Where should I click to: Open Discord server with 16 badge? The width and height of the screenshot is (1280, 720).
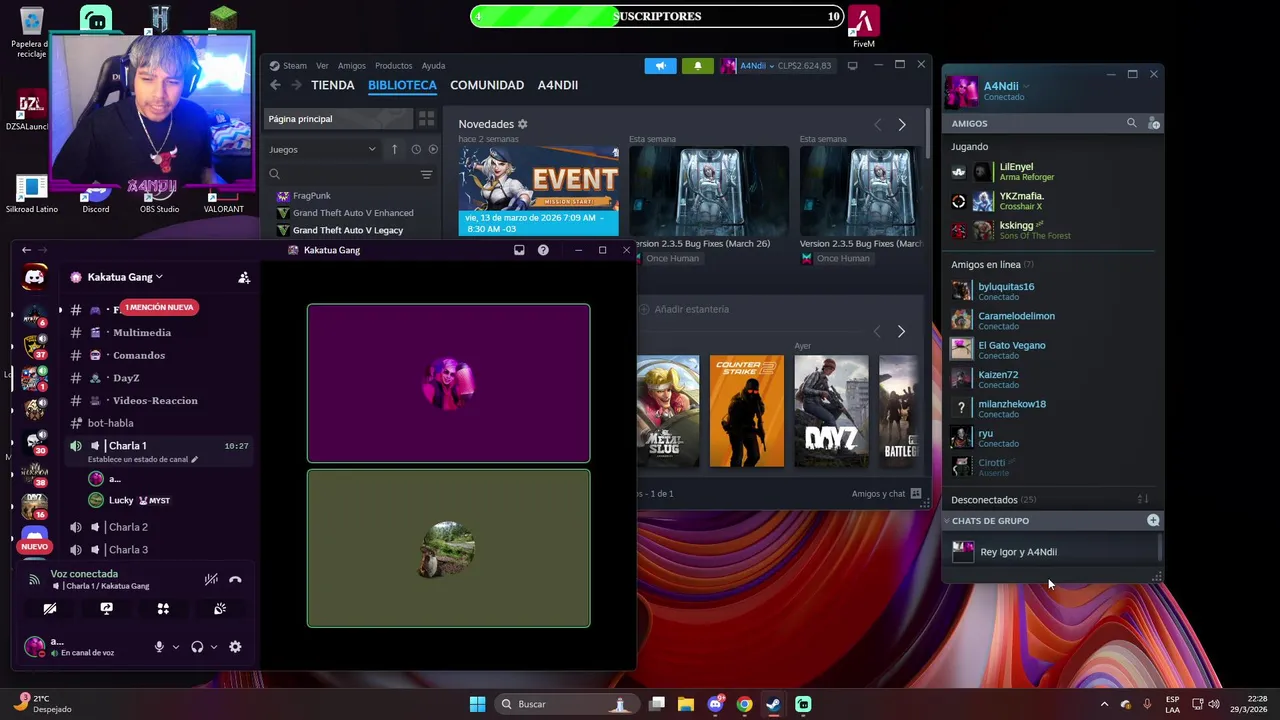pos(35,505)
